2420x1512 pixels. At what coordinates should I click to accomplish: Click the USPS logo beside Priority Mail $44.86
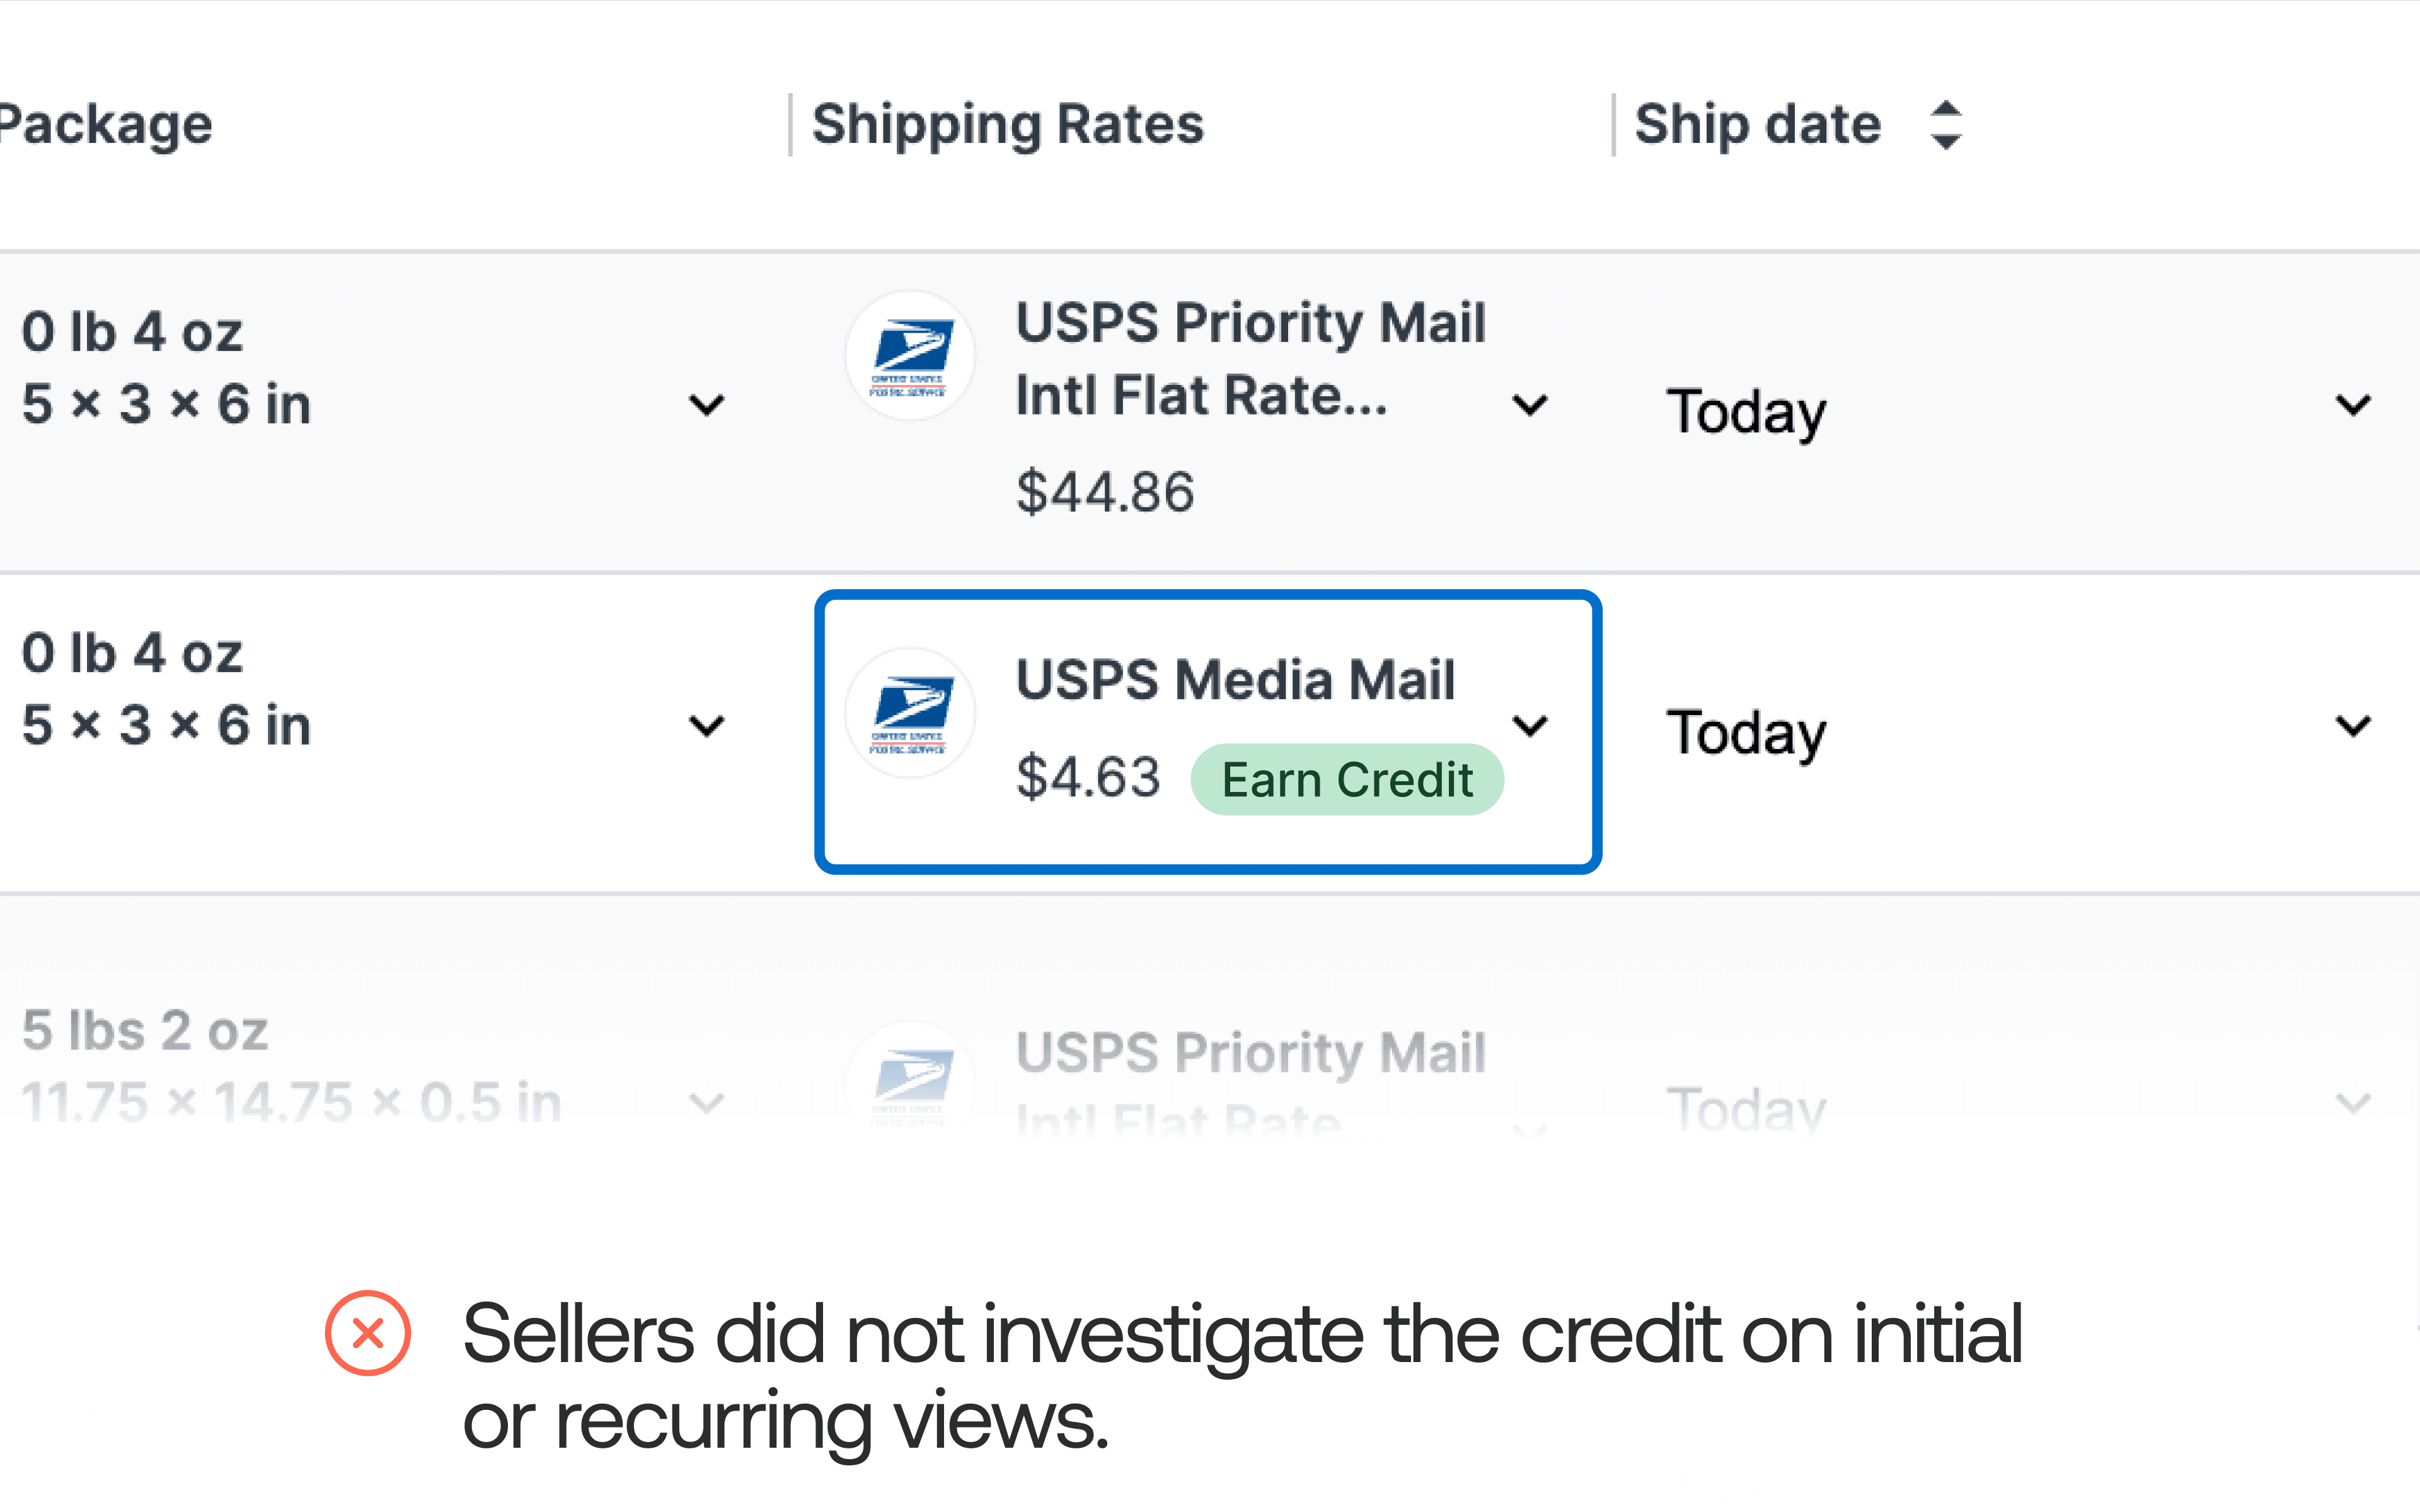(x=909, y=356)
